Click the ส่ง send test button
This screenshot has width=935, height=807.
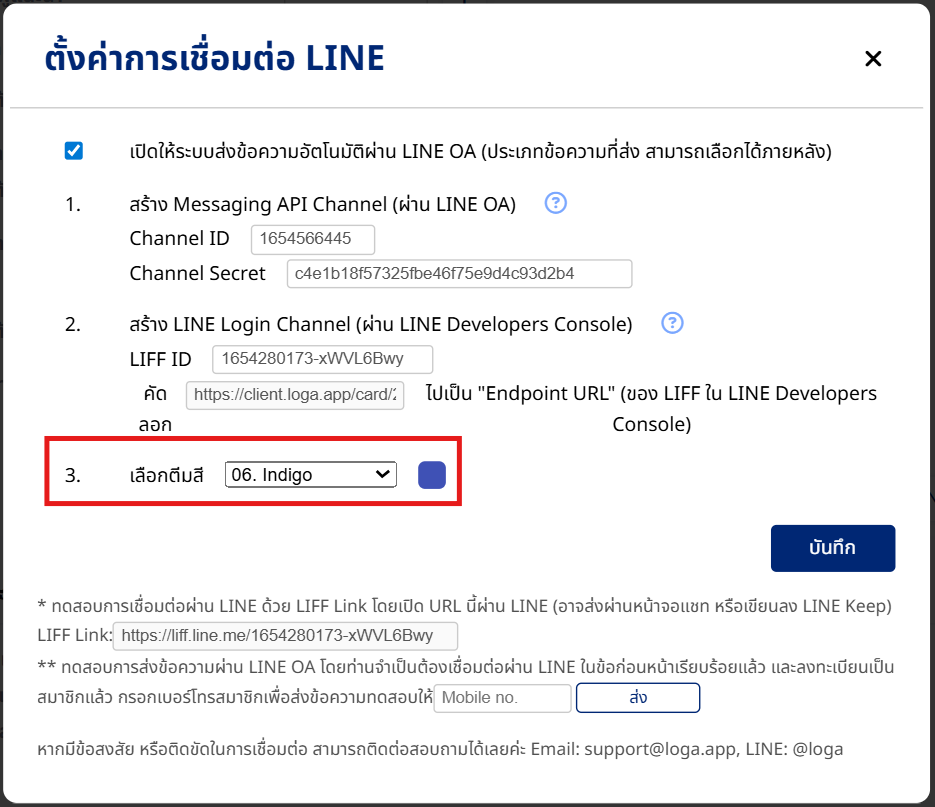tap(638, 698)
